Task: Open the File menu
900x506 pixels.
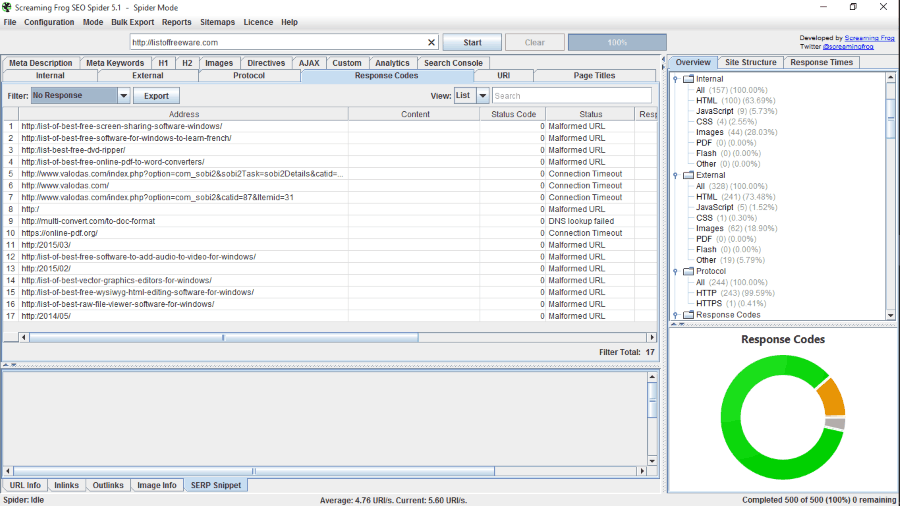Action: click(10, 22)
